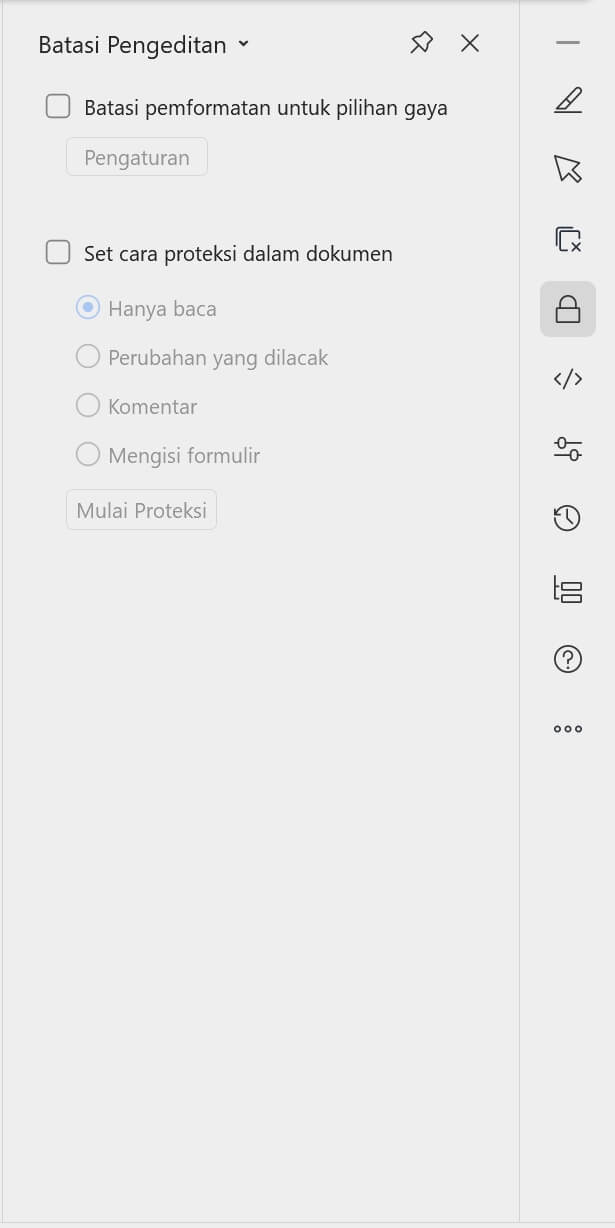Enable 'Batasi pemformatan untuk pilihan gaya'
The height and width of the screenshot is (1228, 615).
click(x=57, y=105)
